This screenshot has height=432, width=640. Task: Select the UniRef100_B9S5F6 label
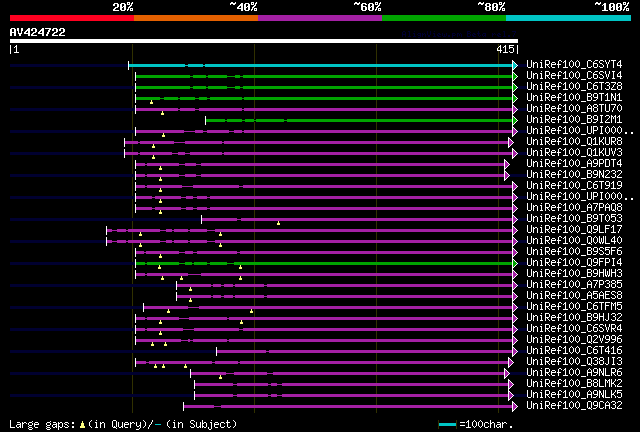pyautogui.click(x=574, y=252)
